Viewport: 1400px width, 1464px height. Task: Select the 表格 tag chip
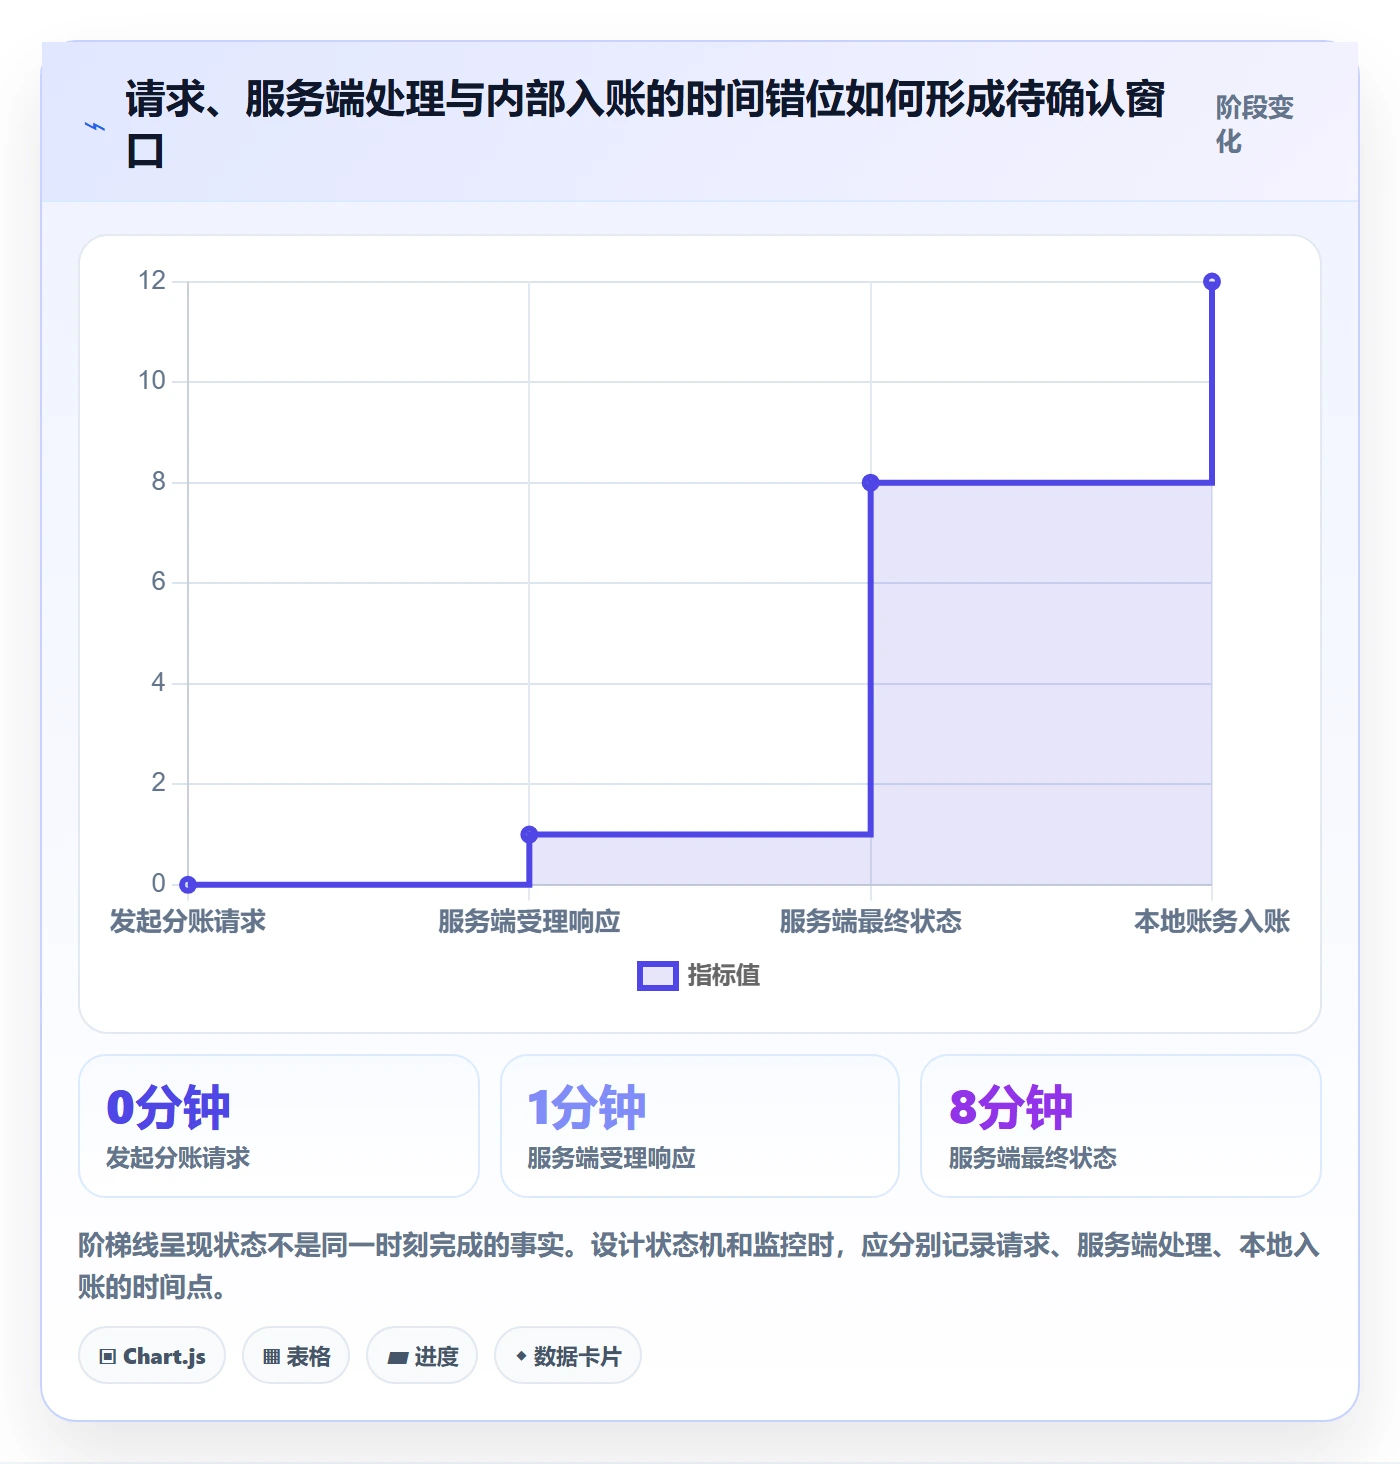tap(296, 1356)
